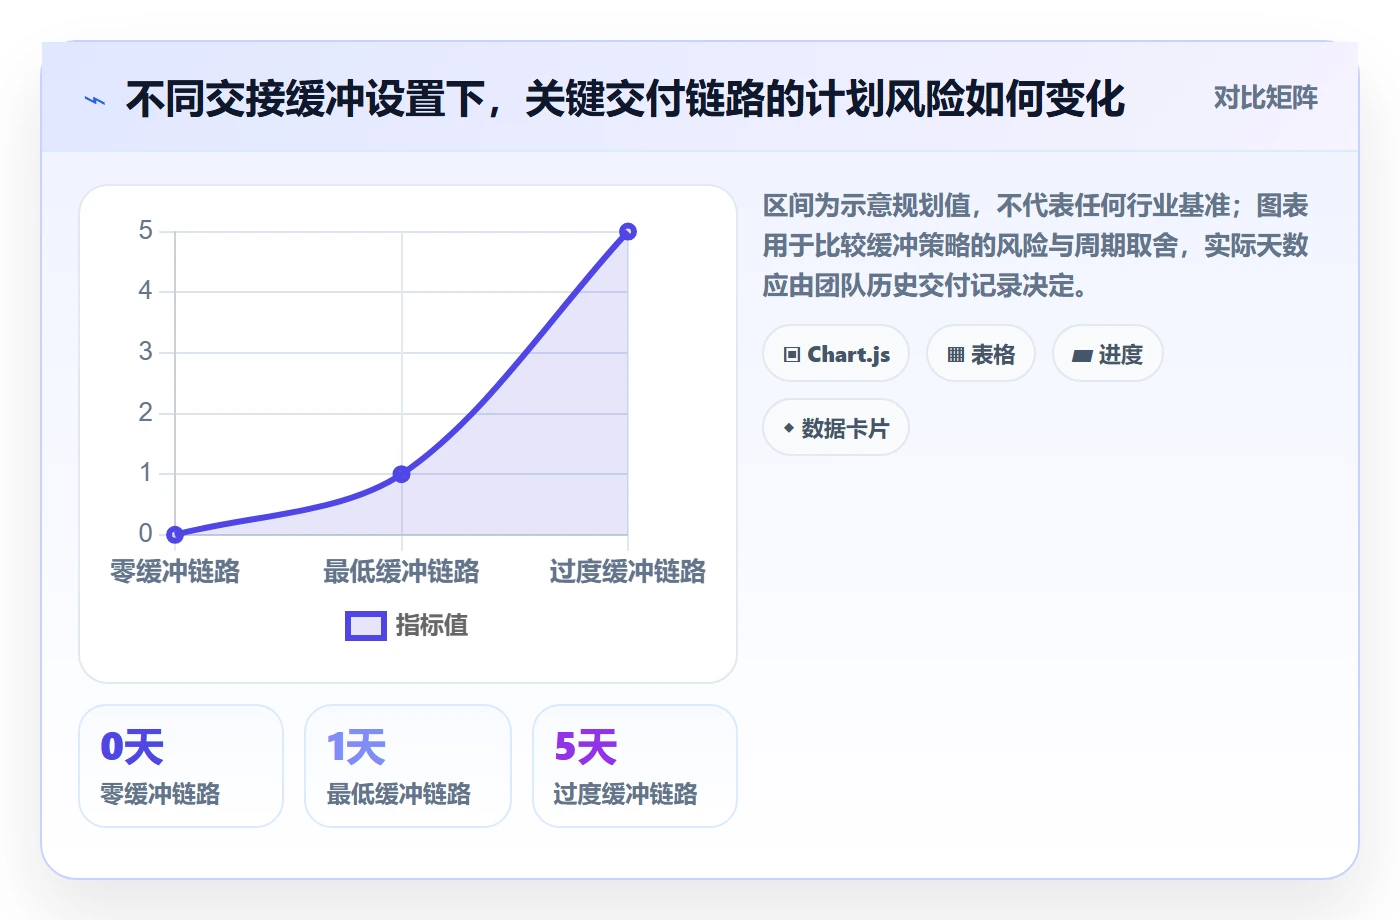Click the description paragraph starting 区间为示意规划值
Screen dimensions: 1400x920
click(1036, 246)
